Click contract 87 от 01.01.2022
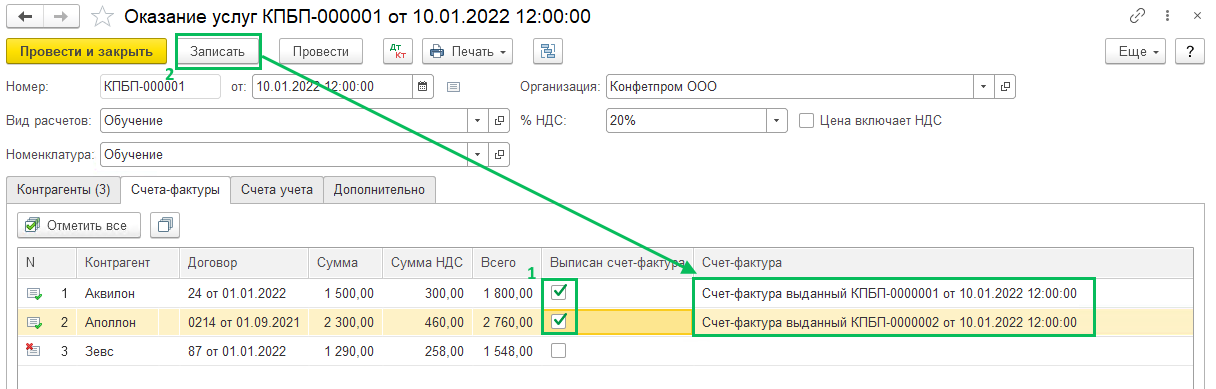Screen dimensions: 1216x389 [x=244, y=350]
